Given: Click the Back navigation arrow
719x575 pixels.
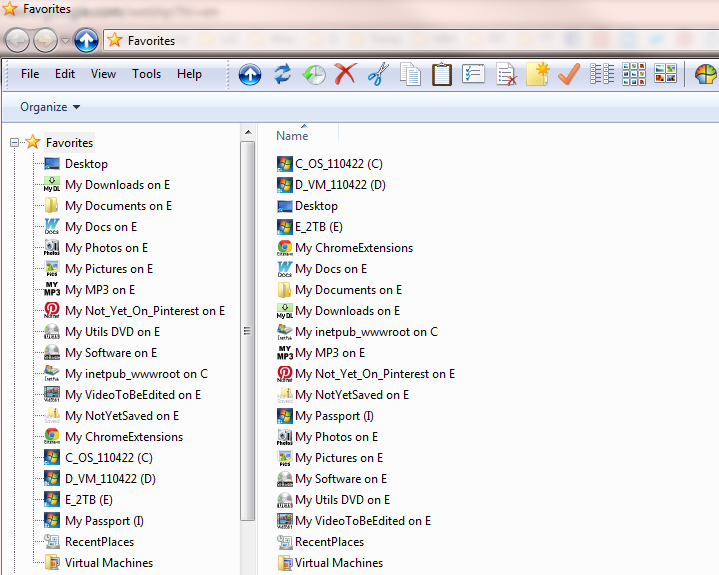Looking at the screenshot, I should pos(17,41).
